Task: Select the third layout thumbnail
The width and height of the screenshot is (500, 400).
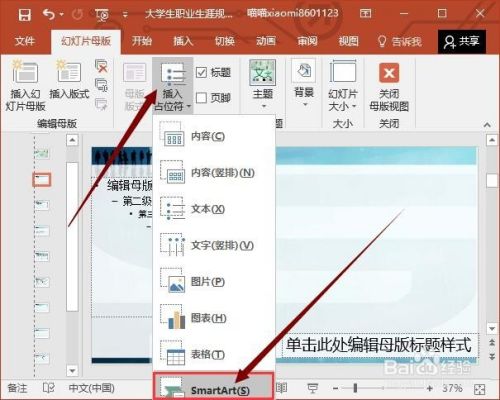Action: 42,205
